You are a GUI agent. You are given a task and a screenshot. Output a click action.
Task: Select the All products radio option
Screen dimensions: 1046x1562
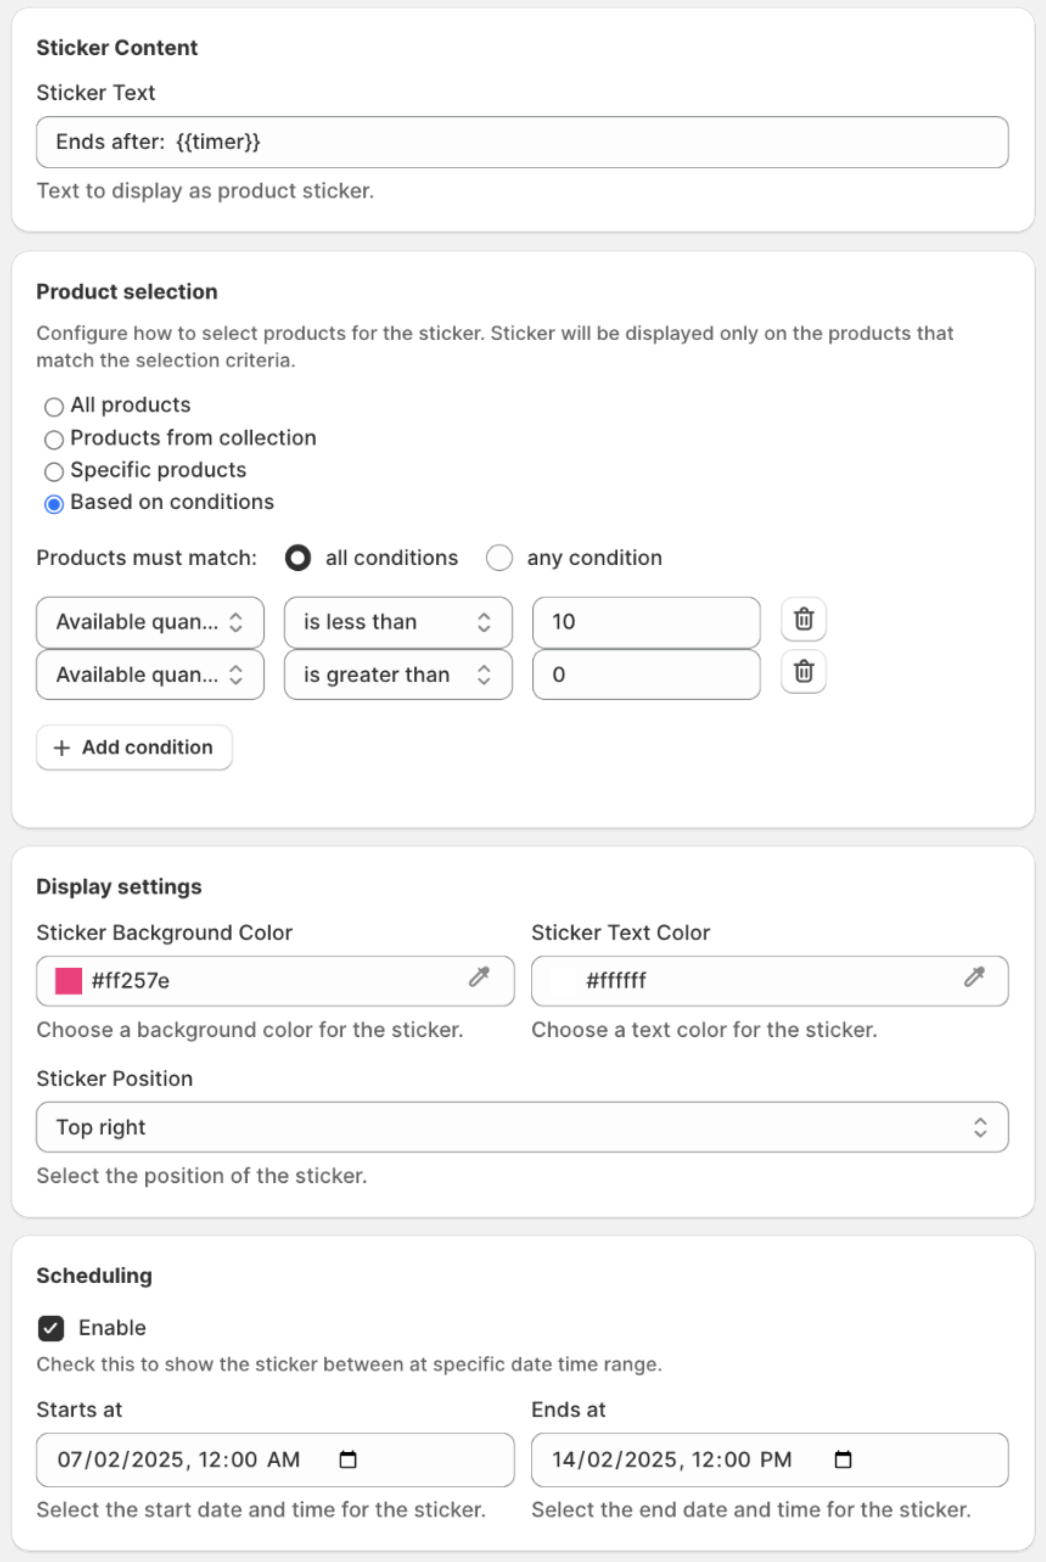click(x=54, y=406)
